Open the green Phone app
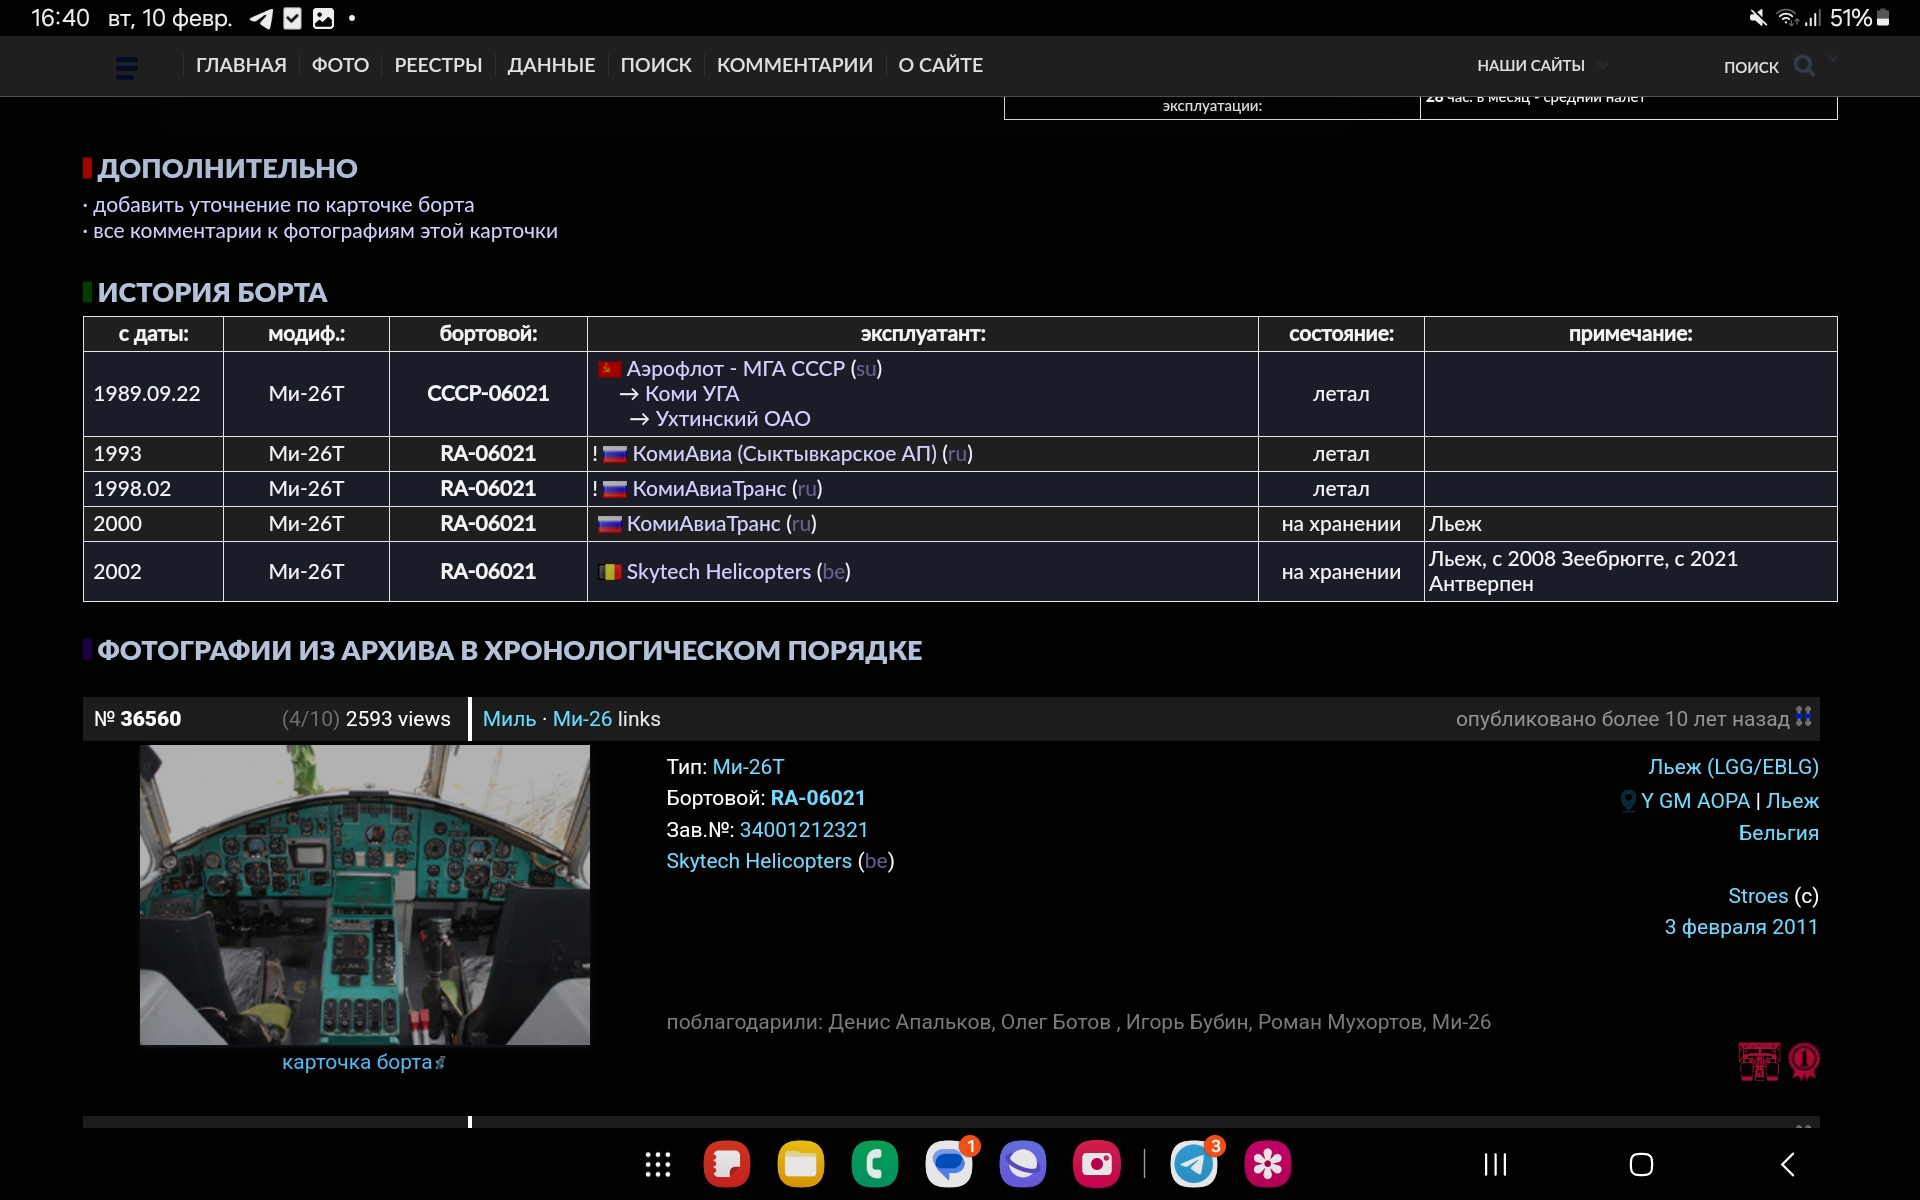The width and height of the screenshot is (1920, 1200). [x=875, y=1164]
